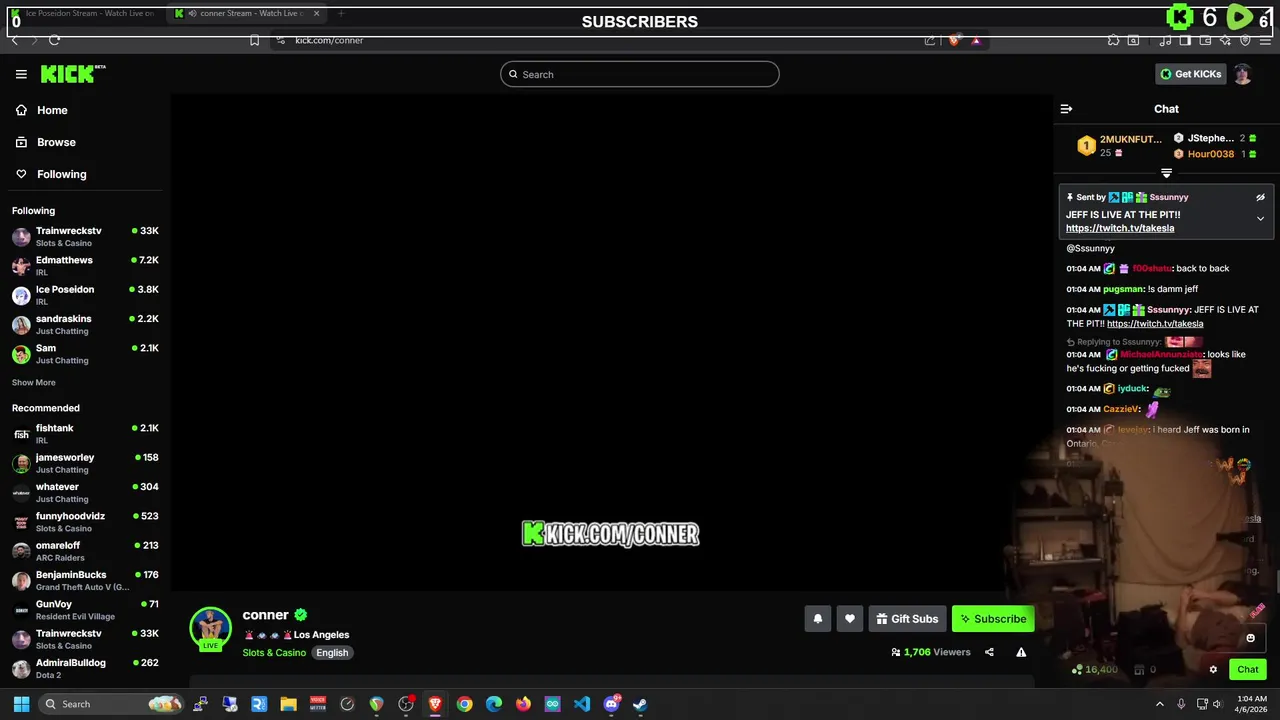Toggle the browser sidebar panel
This screenshot has height=720, width=1280.
click(1185, 40)
